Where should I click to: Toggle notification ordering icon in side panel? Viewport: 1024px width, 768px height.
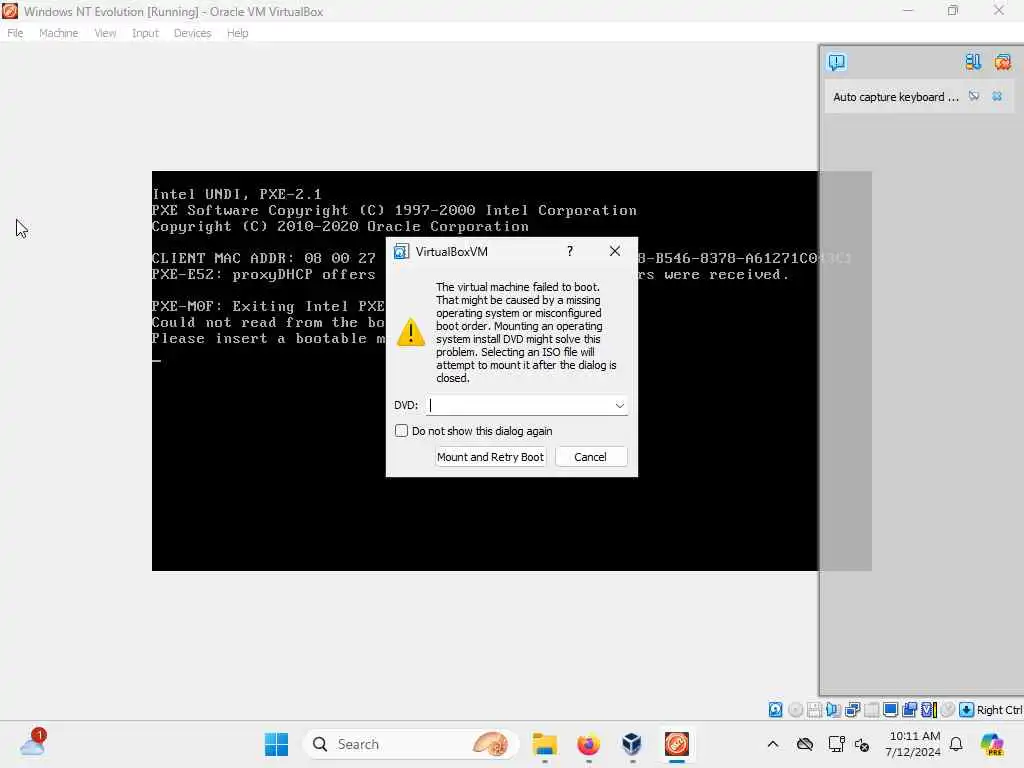tap(973, 62)
